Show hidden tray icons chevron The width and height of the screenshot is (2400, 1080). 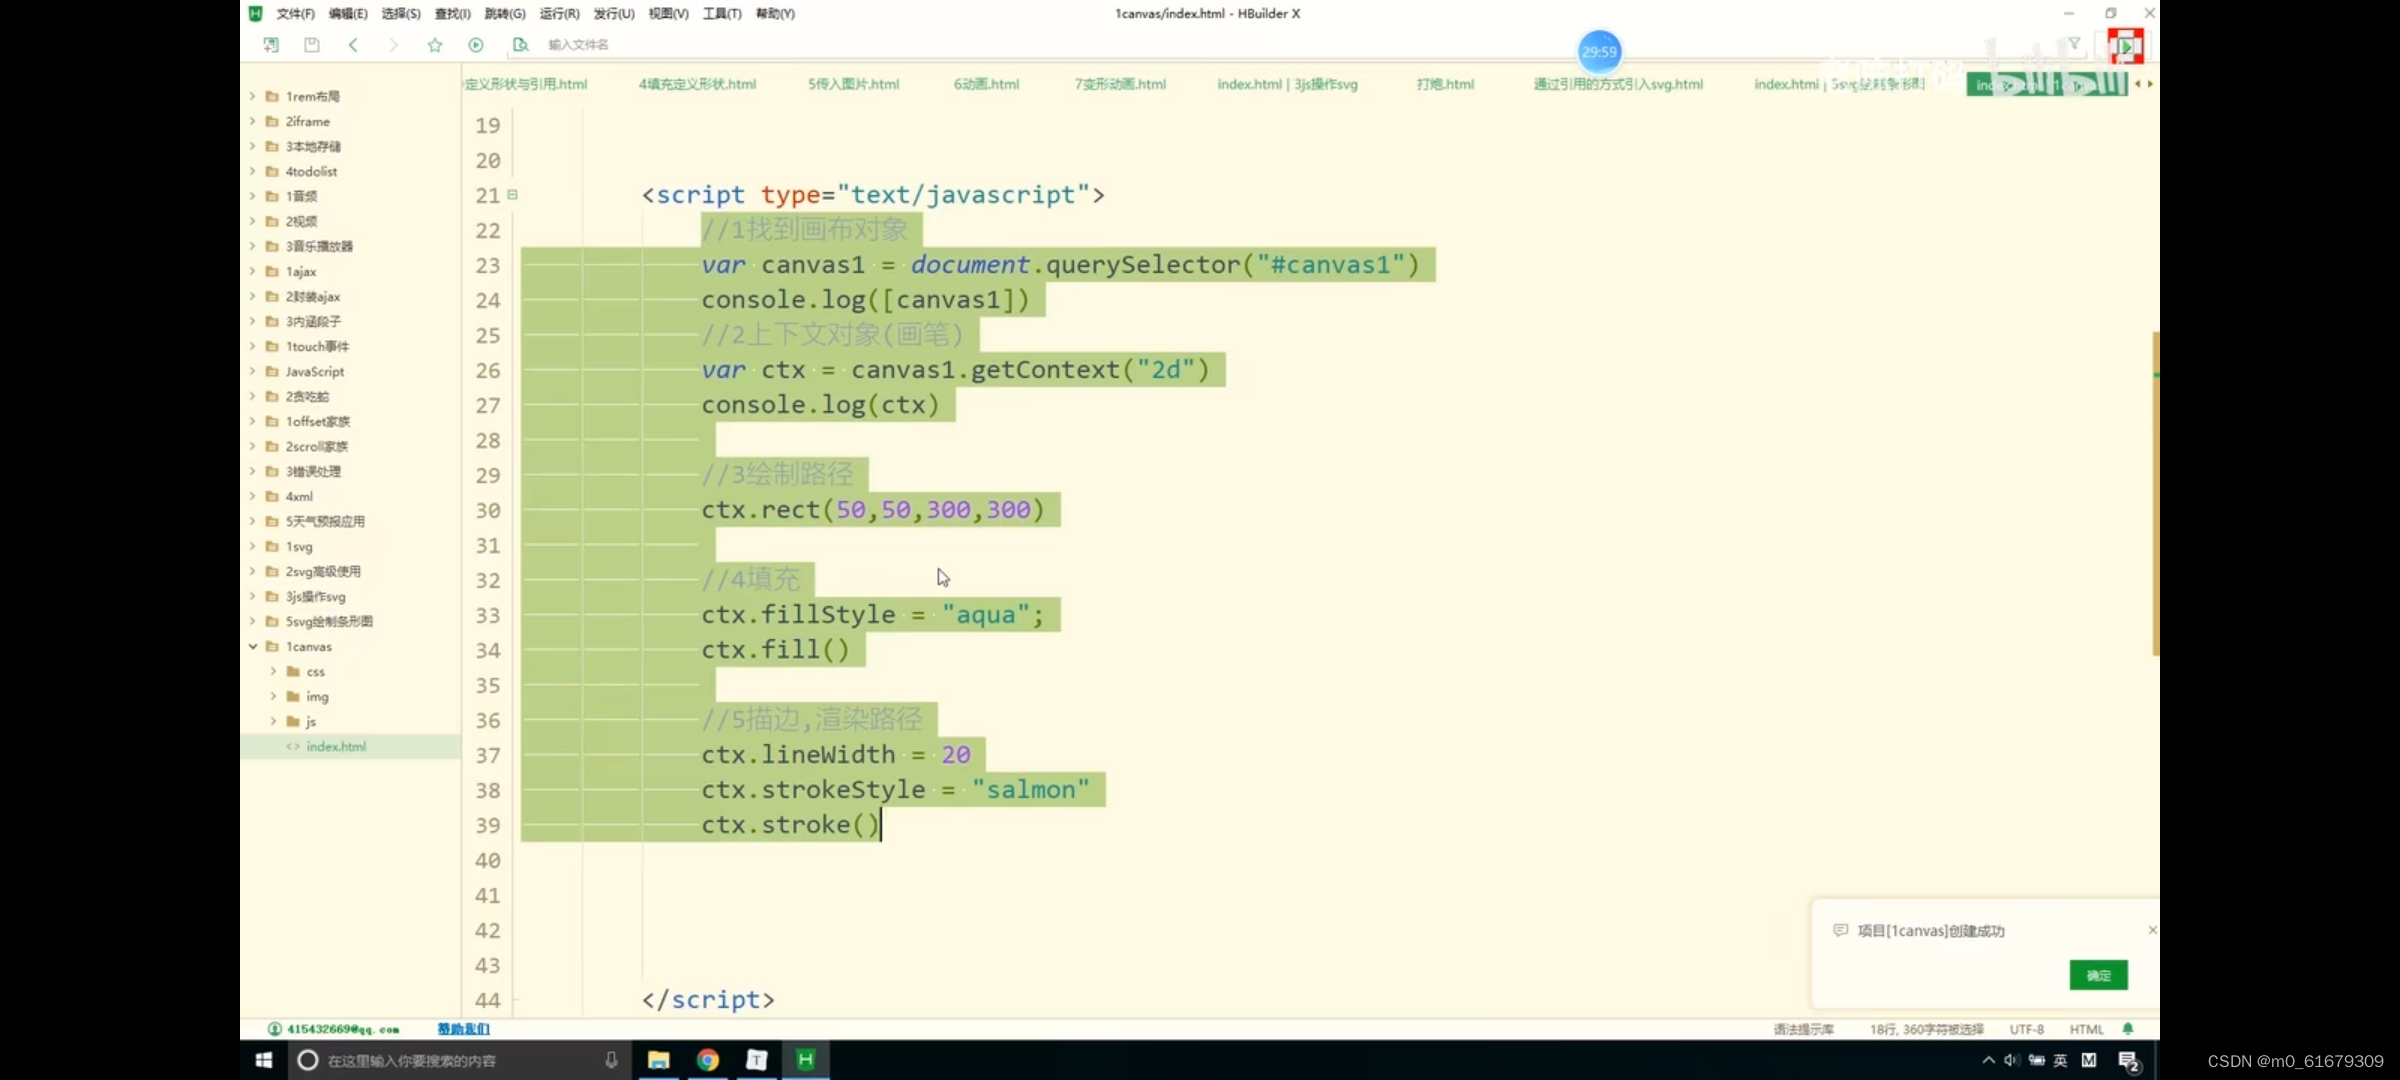click(x=1988, y=1060)
